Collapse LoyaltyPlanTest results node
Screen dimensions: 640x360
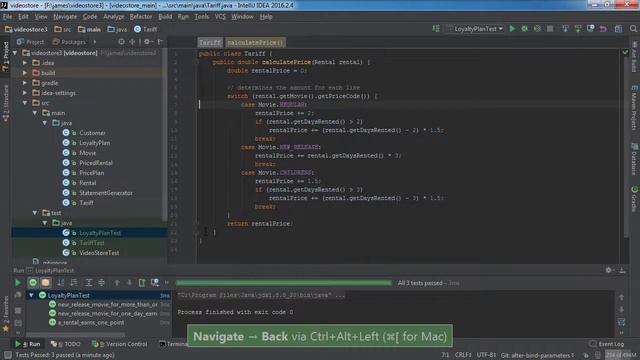click(31, 295)
